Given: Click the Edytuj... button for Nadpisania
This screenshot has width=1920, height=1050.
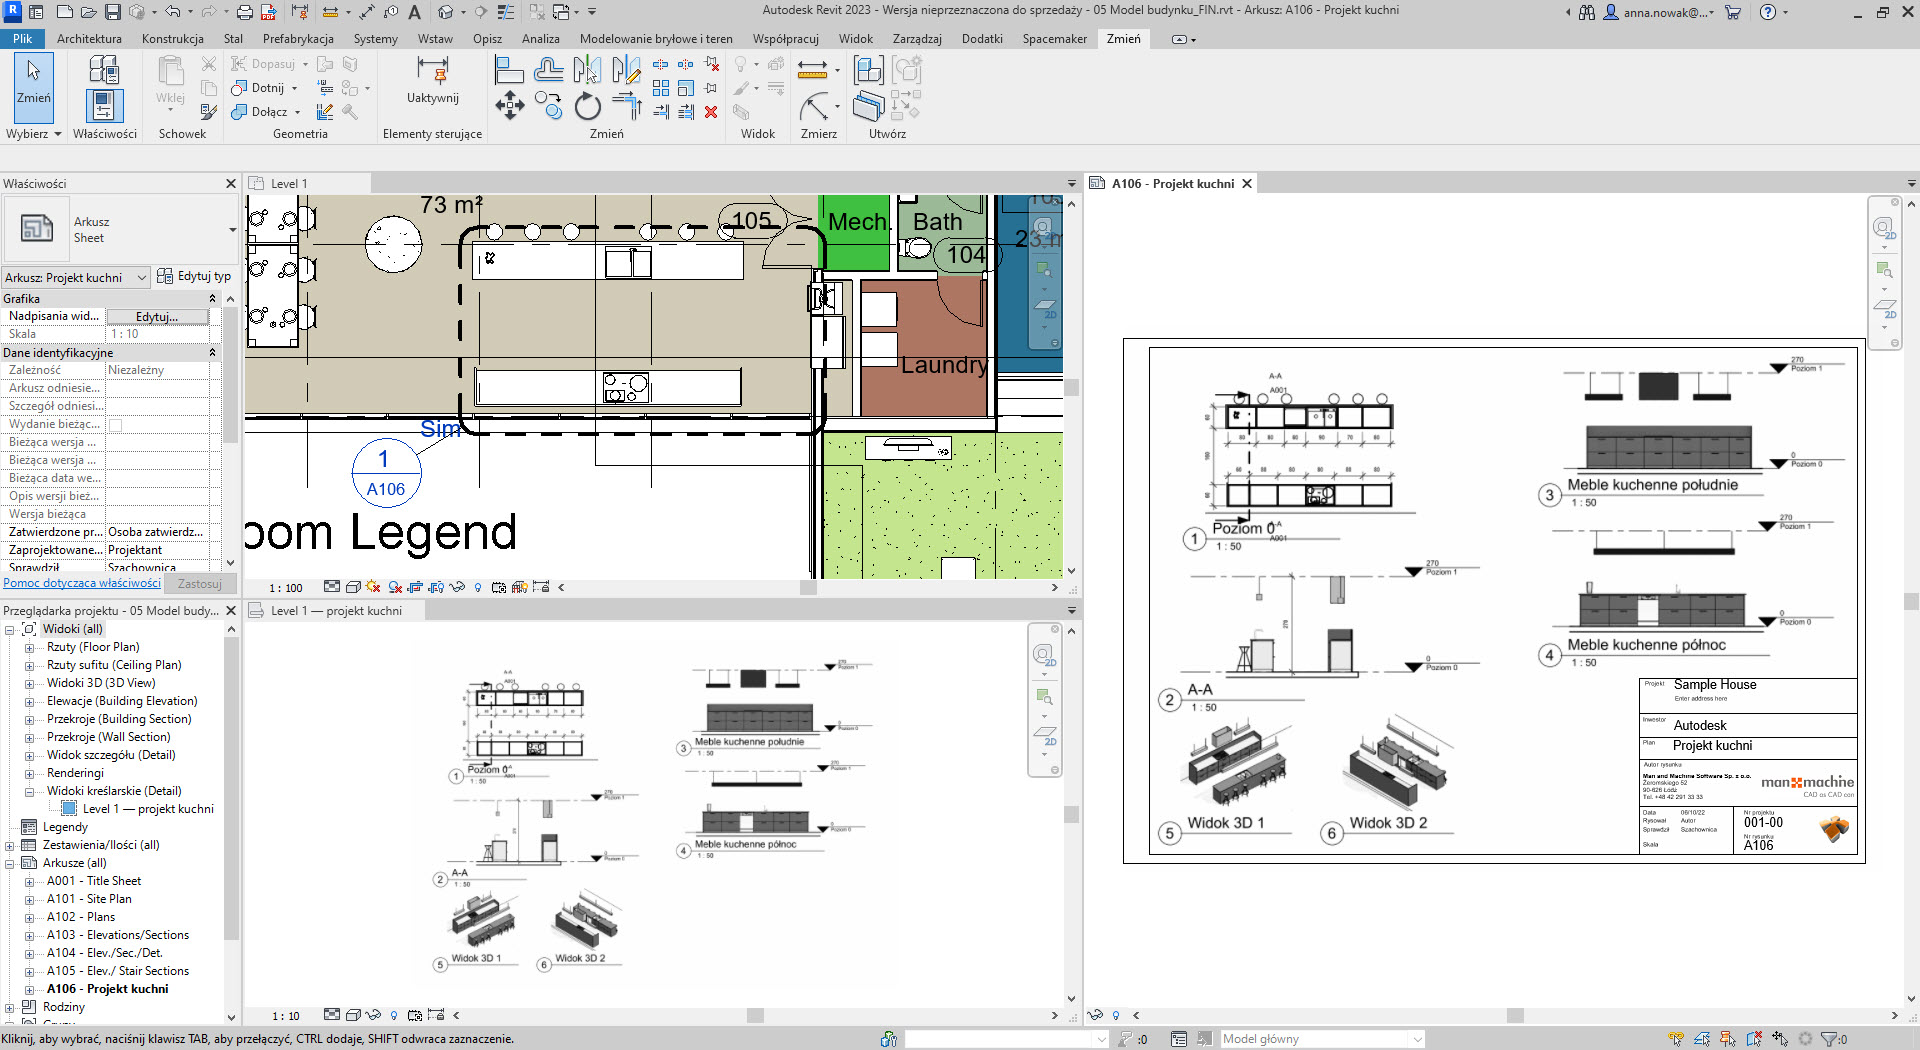Looking at the screenshot, I should click(x=157, y=316).
